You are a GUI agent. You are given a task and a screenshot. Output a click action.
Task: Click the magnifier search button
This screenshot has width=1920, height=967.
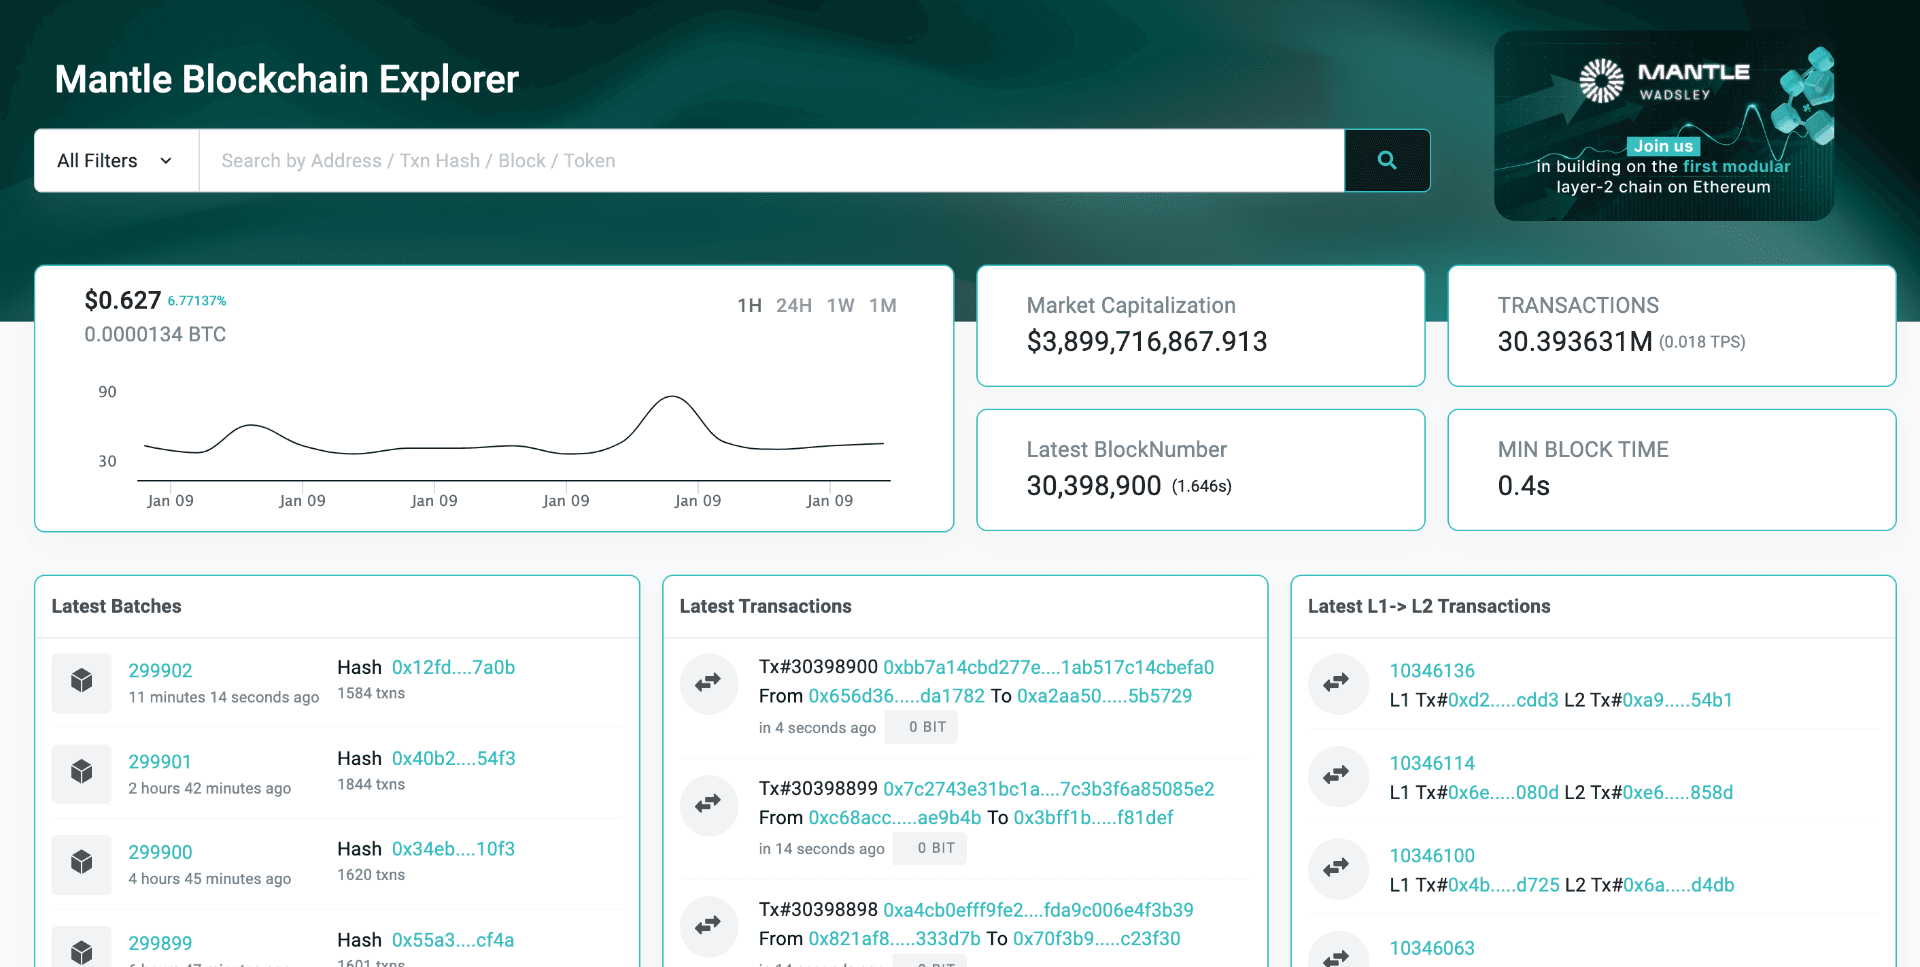(x=1387, y=160)
